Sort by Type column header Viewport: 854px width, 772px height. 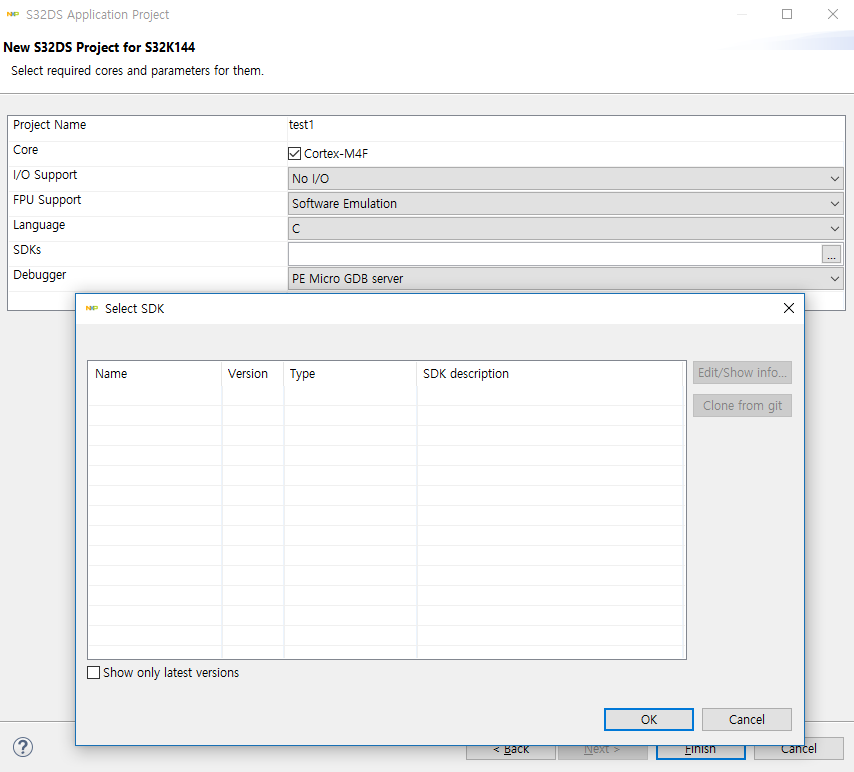coord(350,374)
